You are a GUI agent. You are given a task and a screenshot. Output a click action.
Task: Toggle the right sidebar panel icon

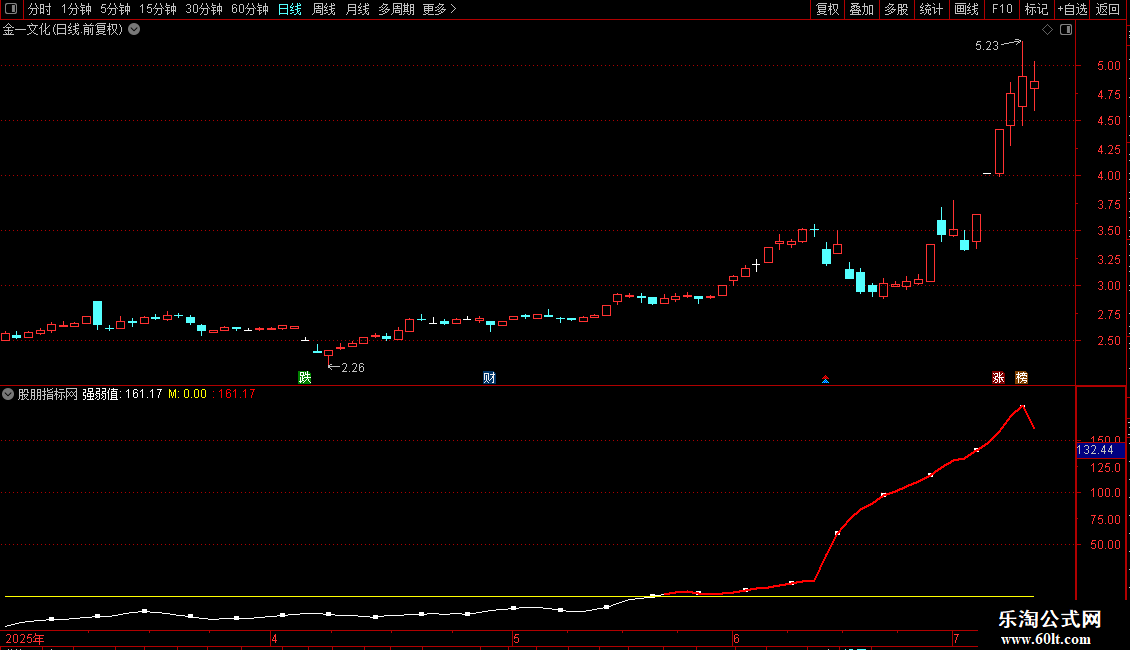click(1066, 30)
